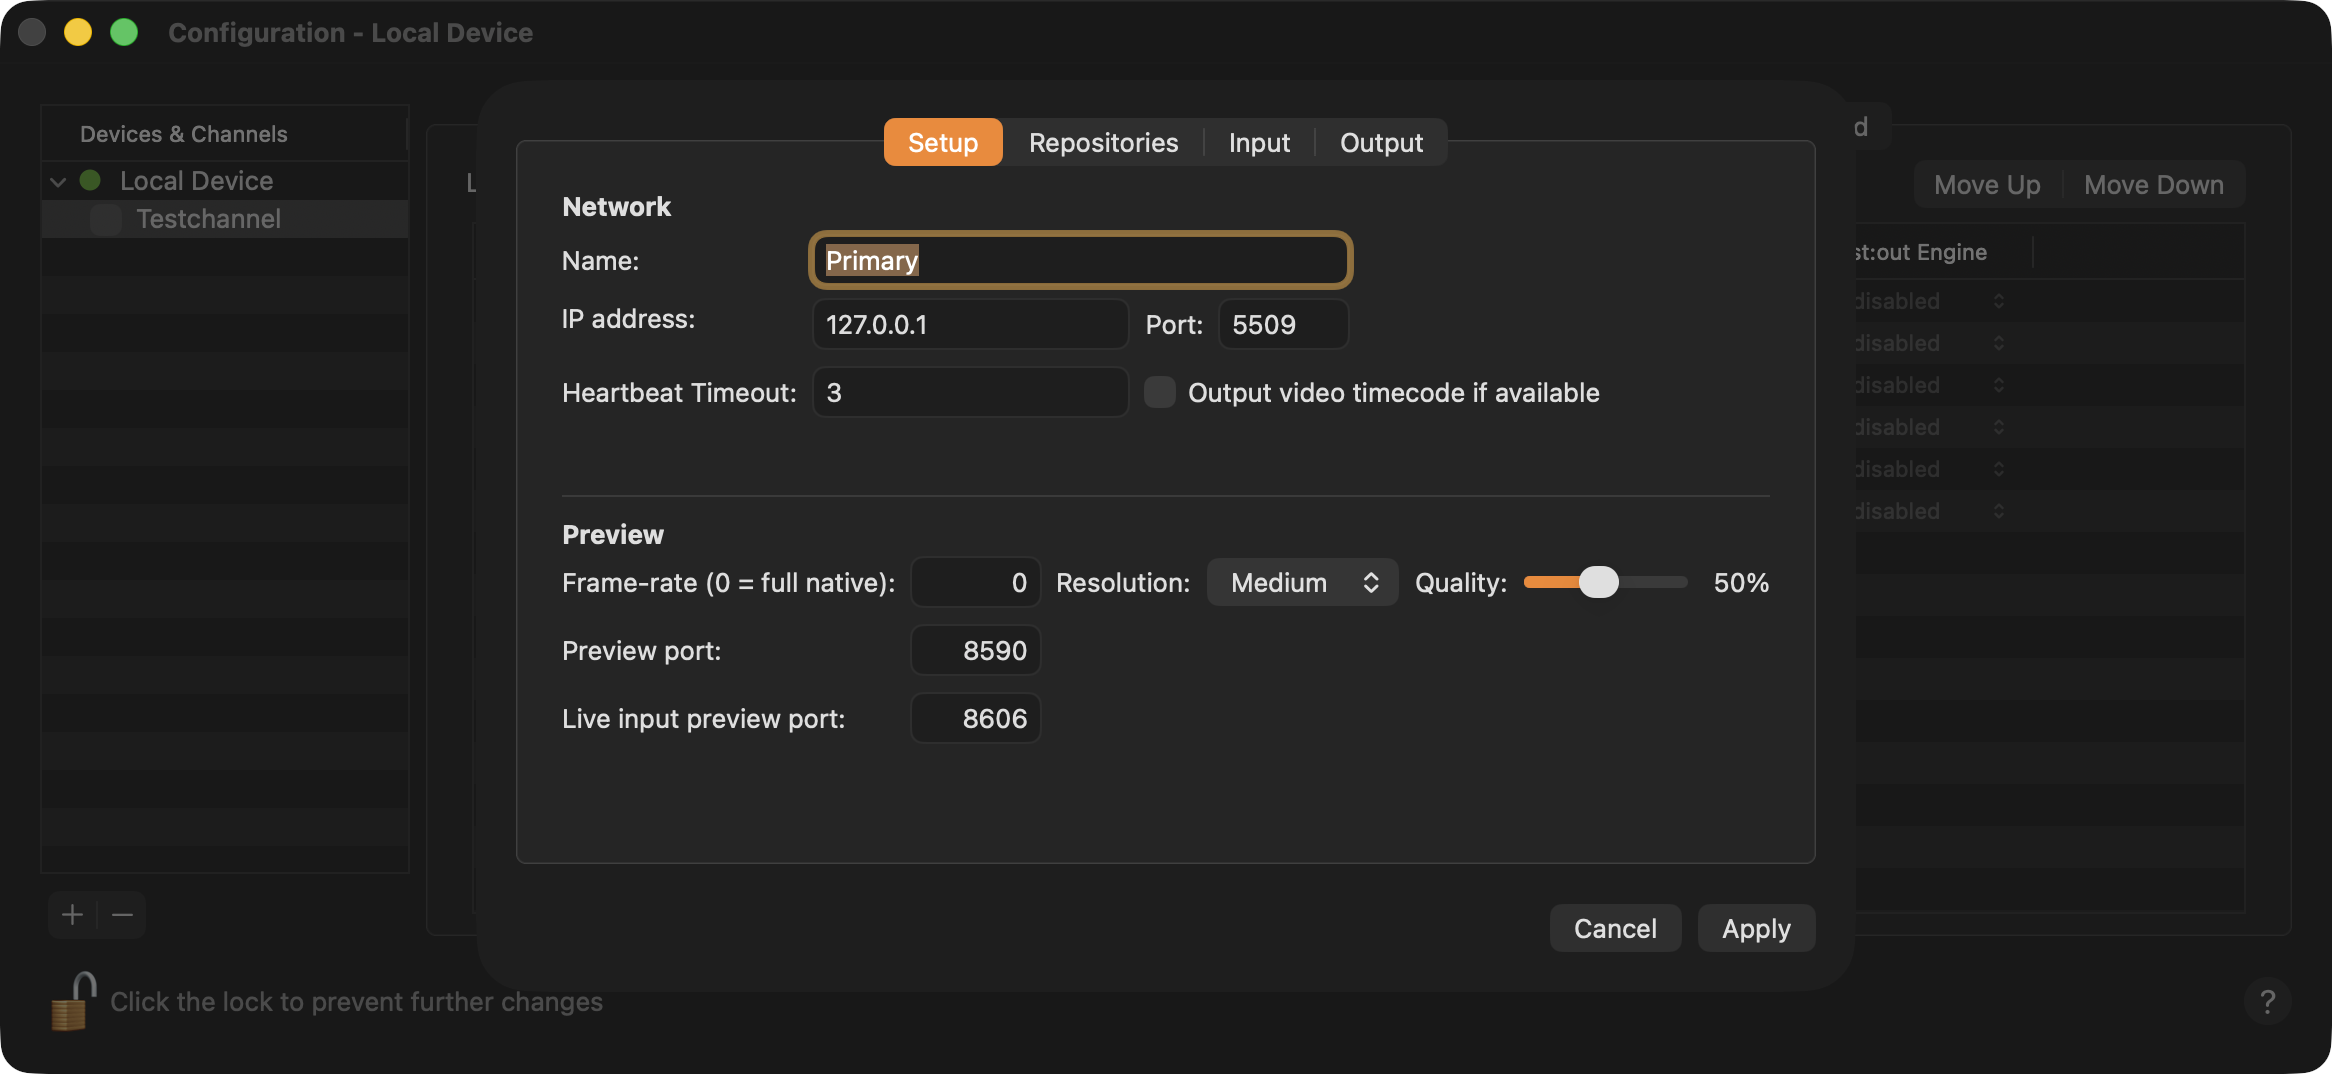
Task: Switch to the Repositories tab
Action: point(1103,142)
